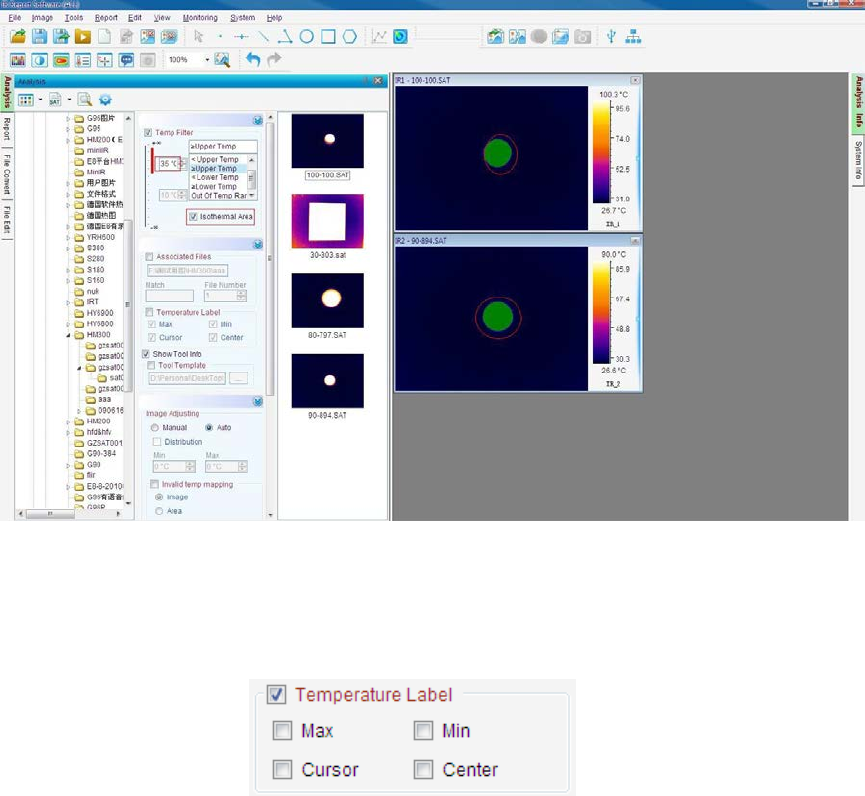The width and height of the screenshot is (865, 796).
Task: Select the straight line analysis tool
Action: [x=264, y=37]
